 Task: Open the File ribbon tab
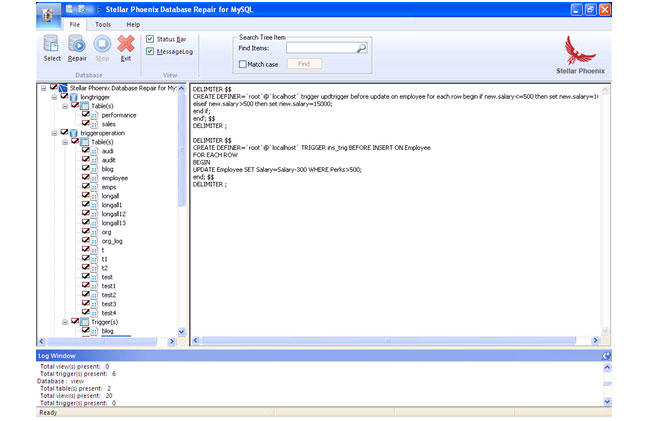click(74, 25)
